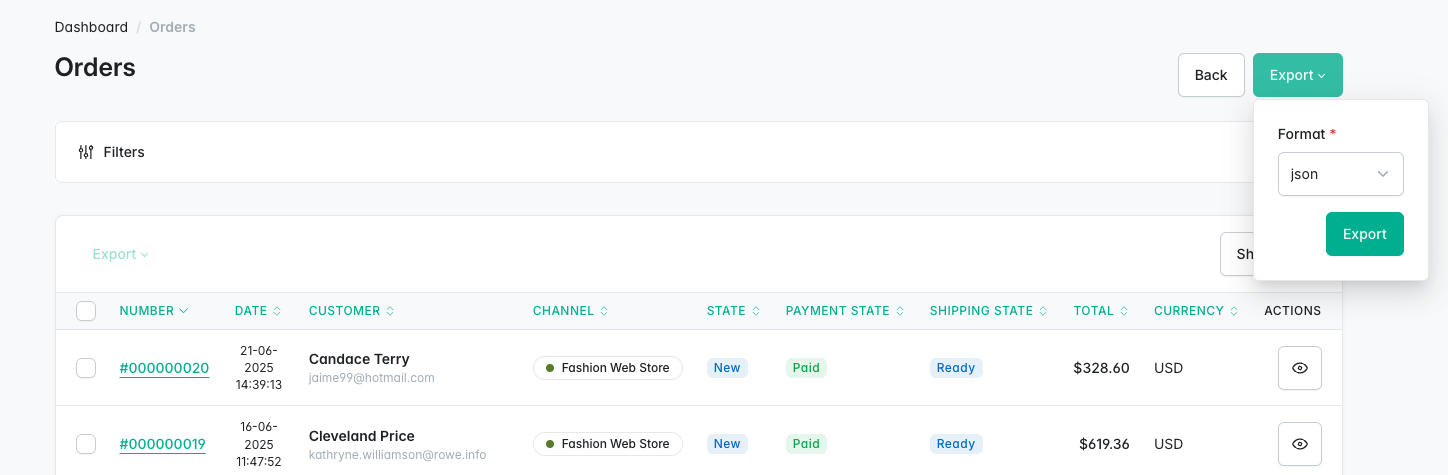Confirm export with green Export button
The width and height of the screenshot is (1448, 475).
1364,234
